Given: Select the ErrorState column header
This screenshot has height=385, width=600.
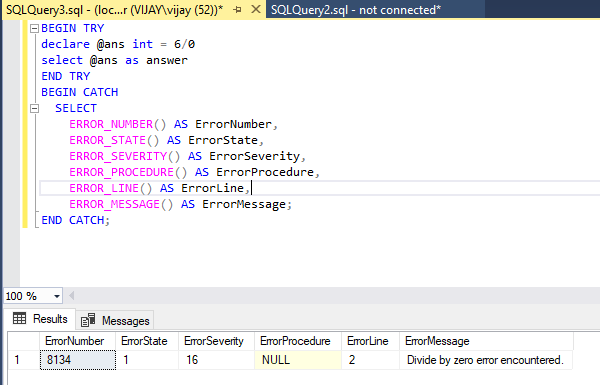Looking at the screenshot, I should (x=147, y=341).
